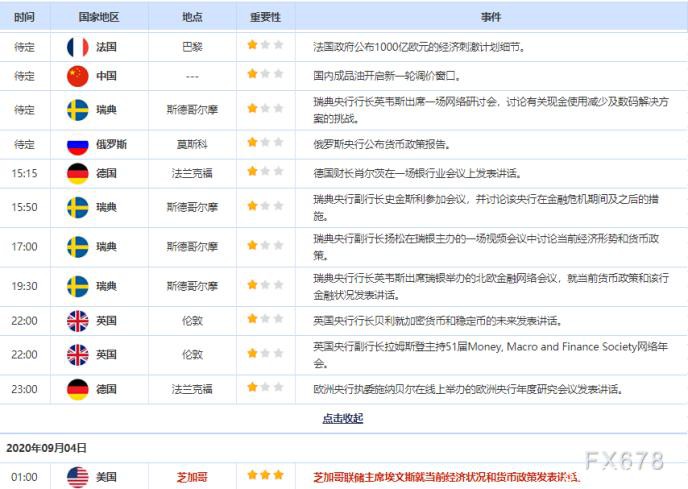Click the importance stars in the 15:15 row
This screenshot has height=489, width=688.
point(265,171)
